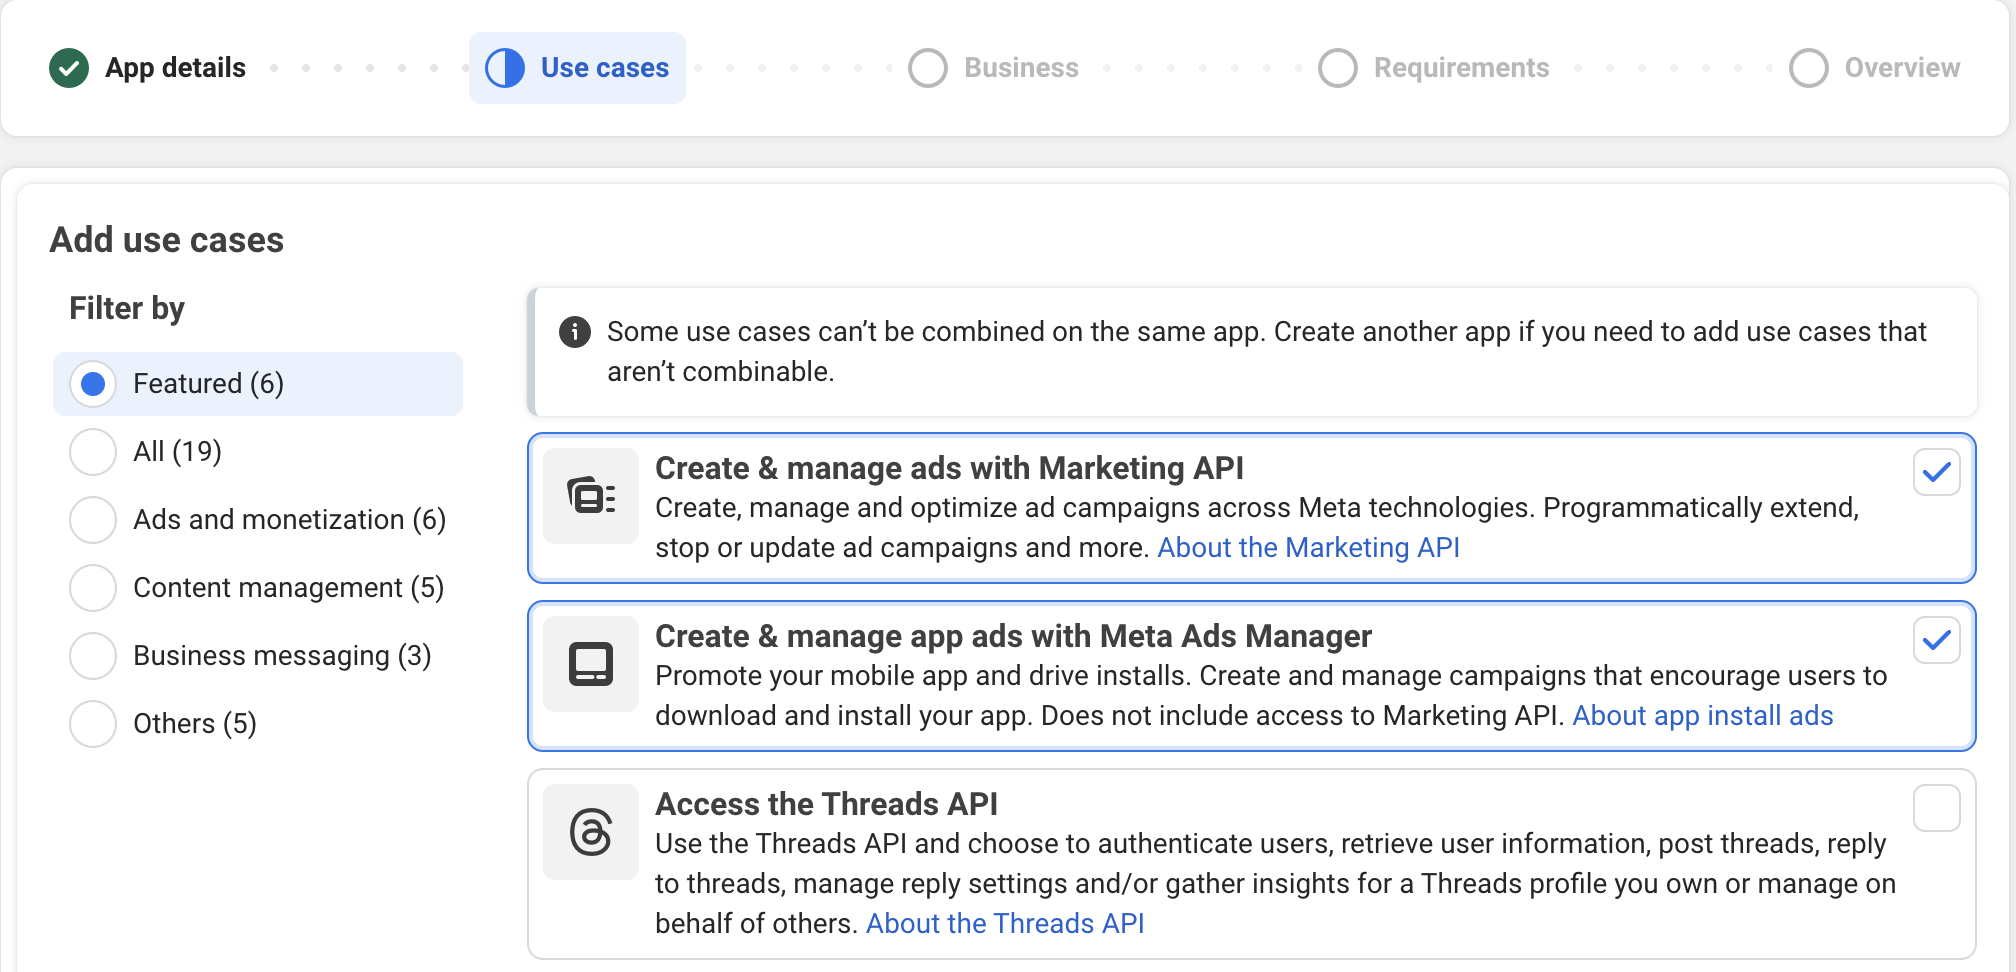Uncheck the Marketing API use case

pyautogui.click(x=1937, y=472)
